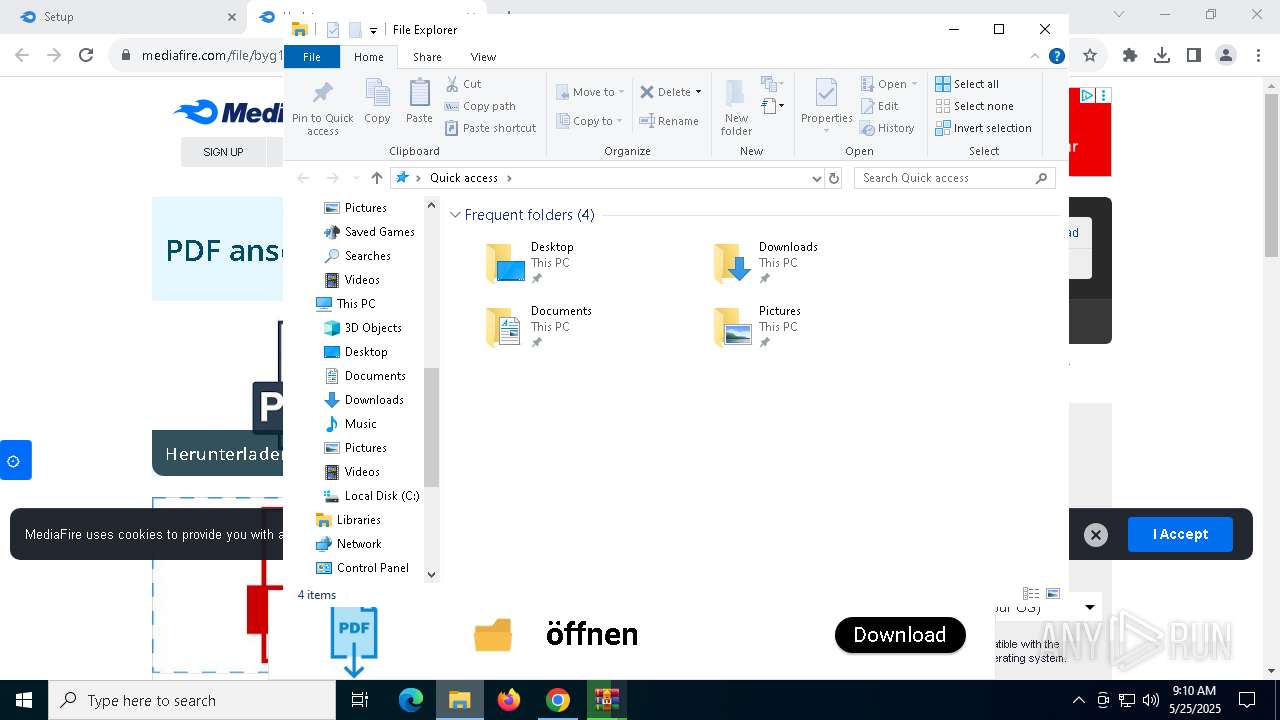The width and height of the screenshot is (1280, 720).
Task: Switch to the Share ribbon tab
Action: click(x=427, y=57)
